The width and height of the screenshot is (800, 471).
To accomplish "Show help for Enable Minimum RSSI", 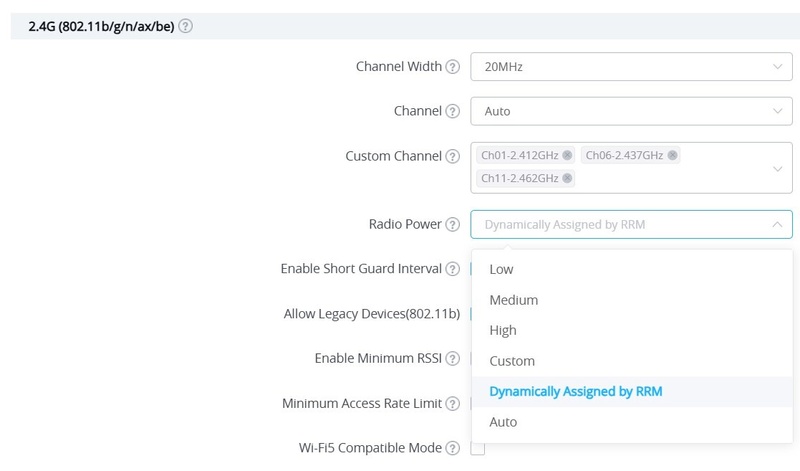I will point(453,359).
